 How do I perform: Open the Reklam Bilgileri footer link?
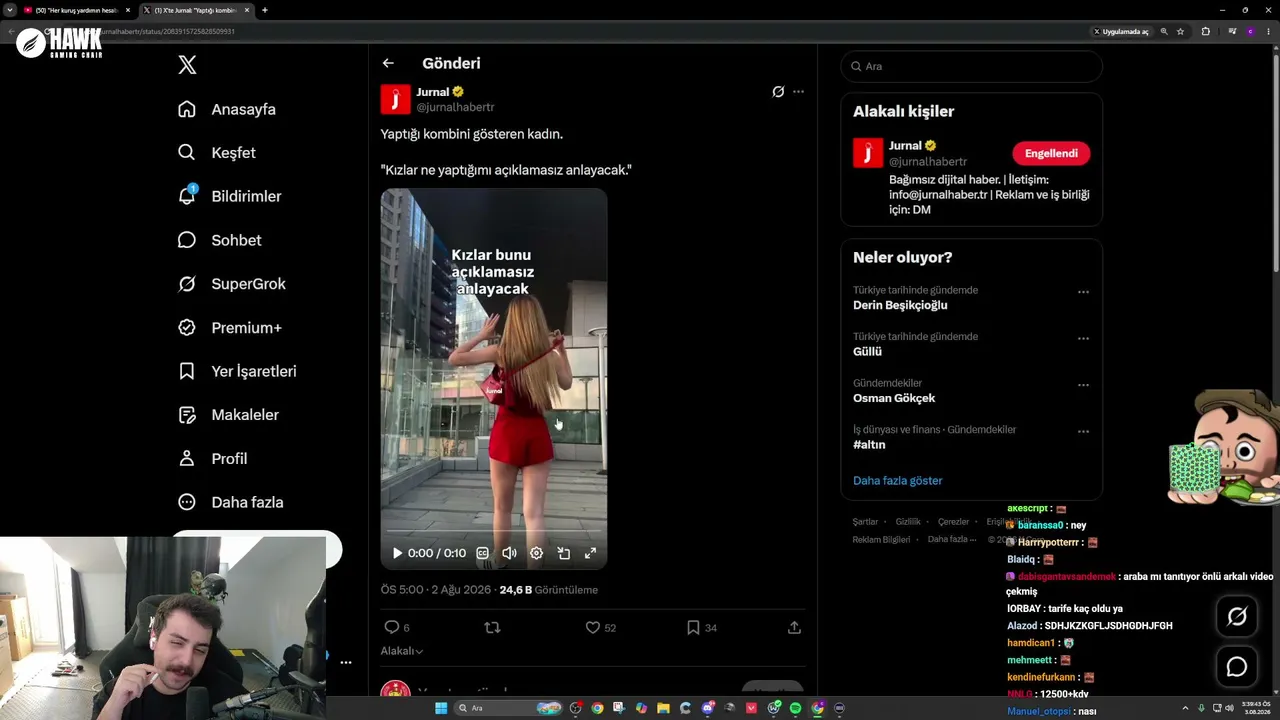tap(881, 540)
